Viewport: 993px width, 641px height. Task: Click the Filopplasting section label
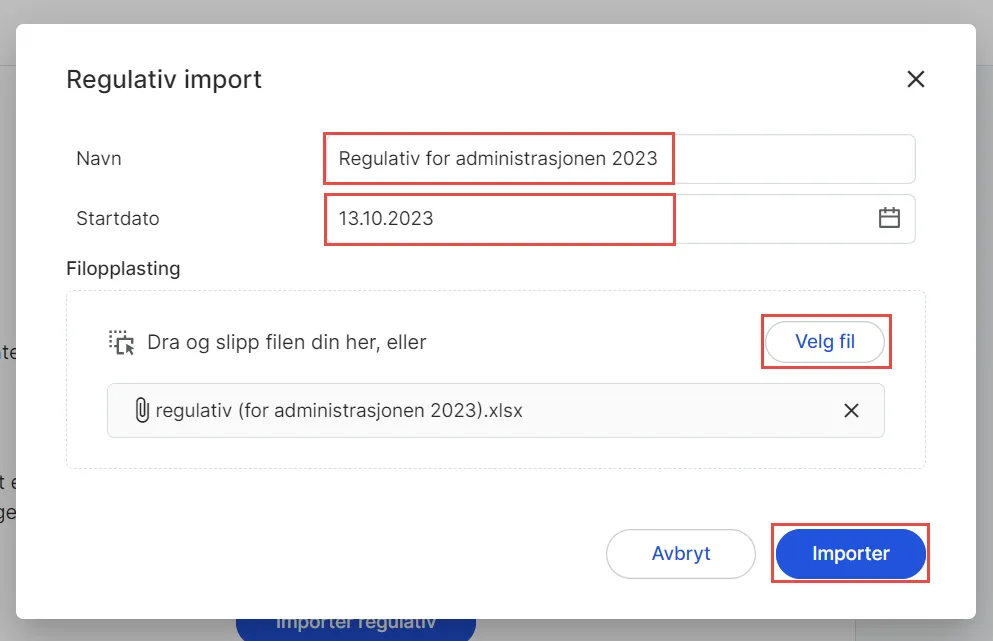click(x=122, y=268)
